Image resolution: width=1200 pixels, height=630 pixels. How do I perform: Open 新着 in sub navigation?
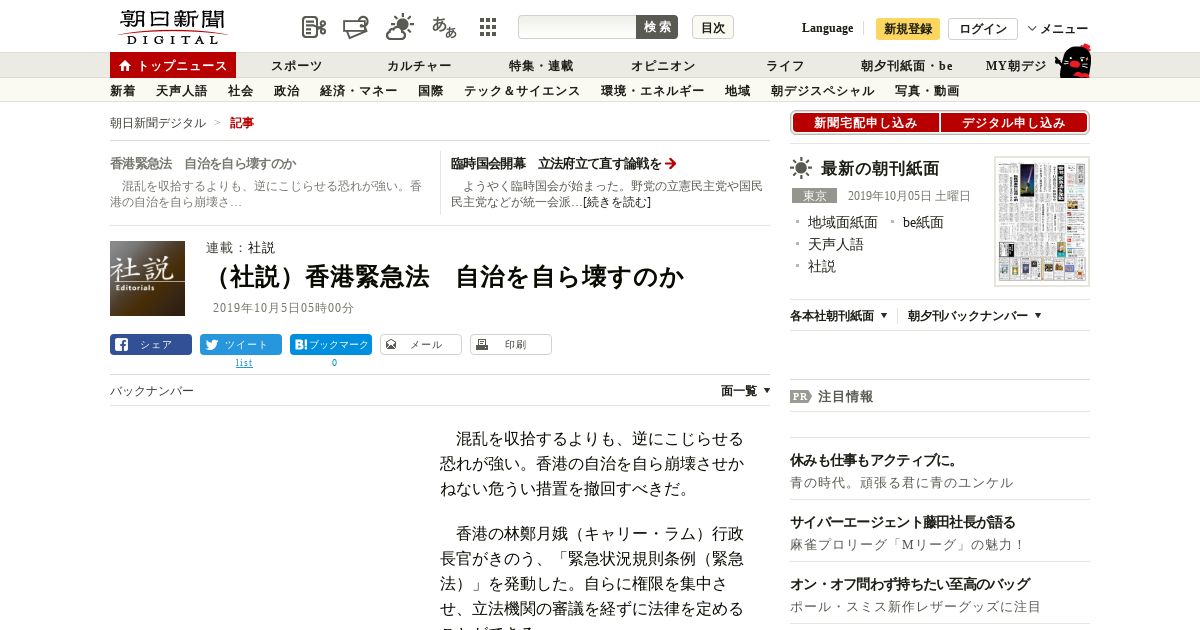(123, 91)
